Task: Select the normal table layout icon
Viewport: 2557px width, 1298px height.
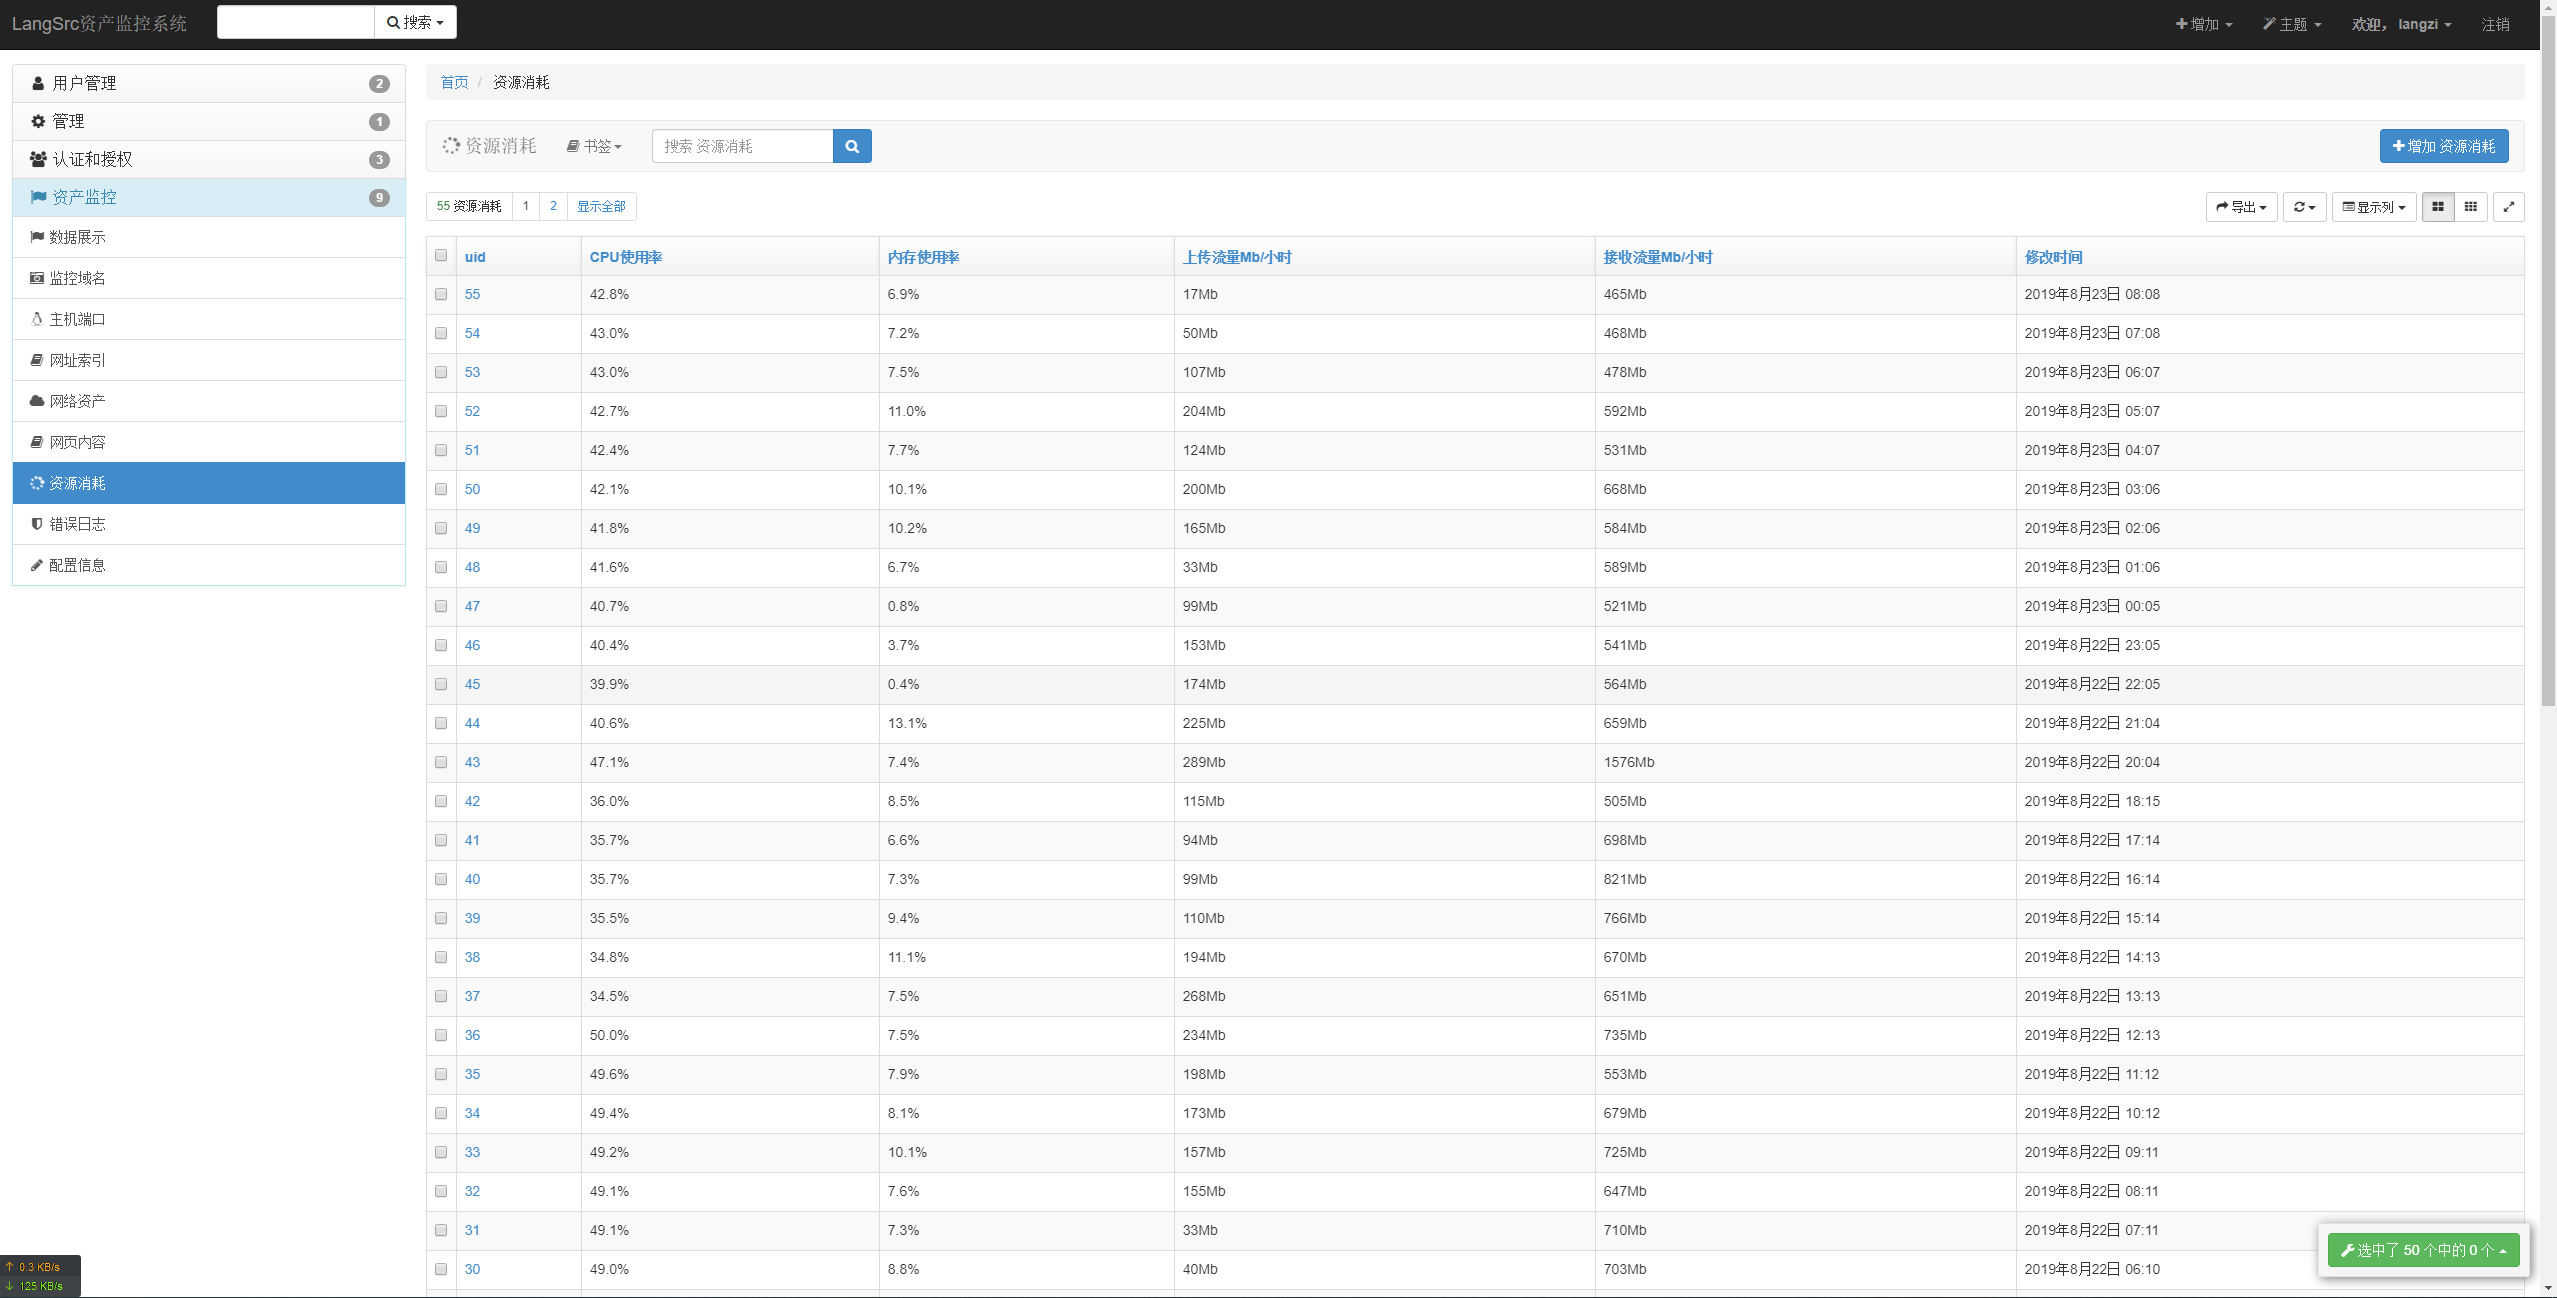Action: (x=2437, y=207)
